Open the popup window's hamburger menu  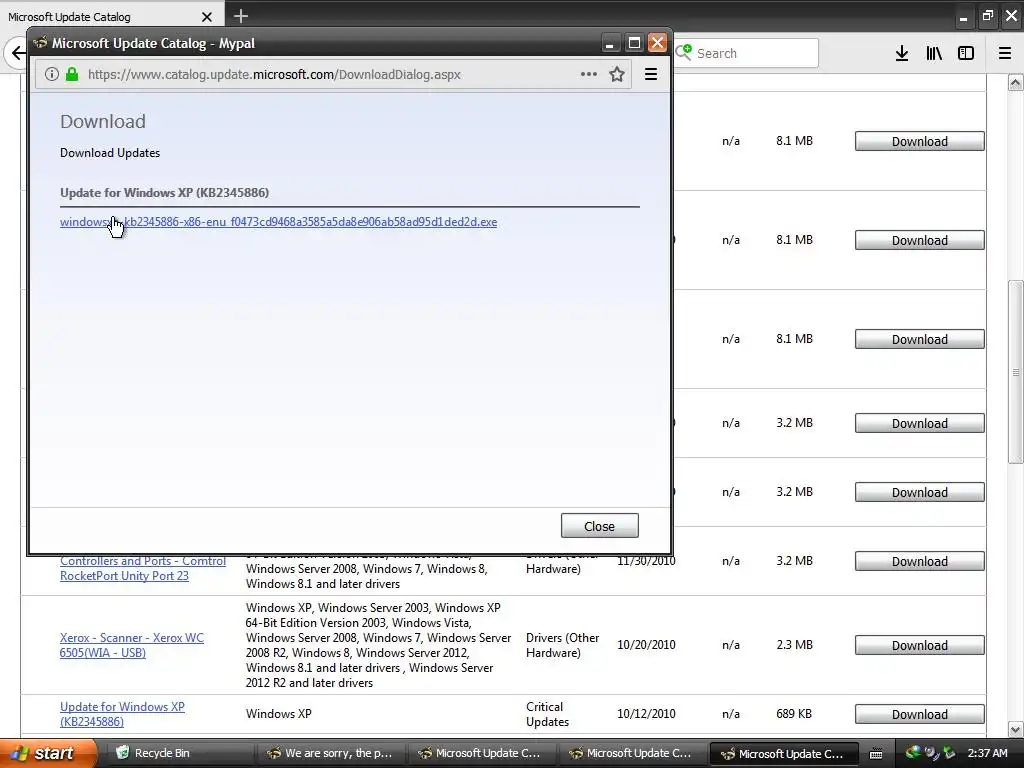pos(650,74)
